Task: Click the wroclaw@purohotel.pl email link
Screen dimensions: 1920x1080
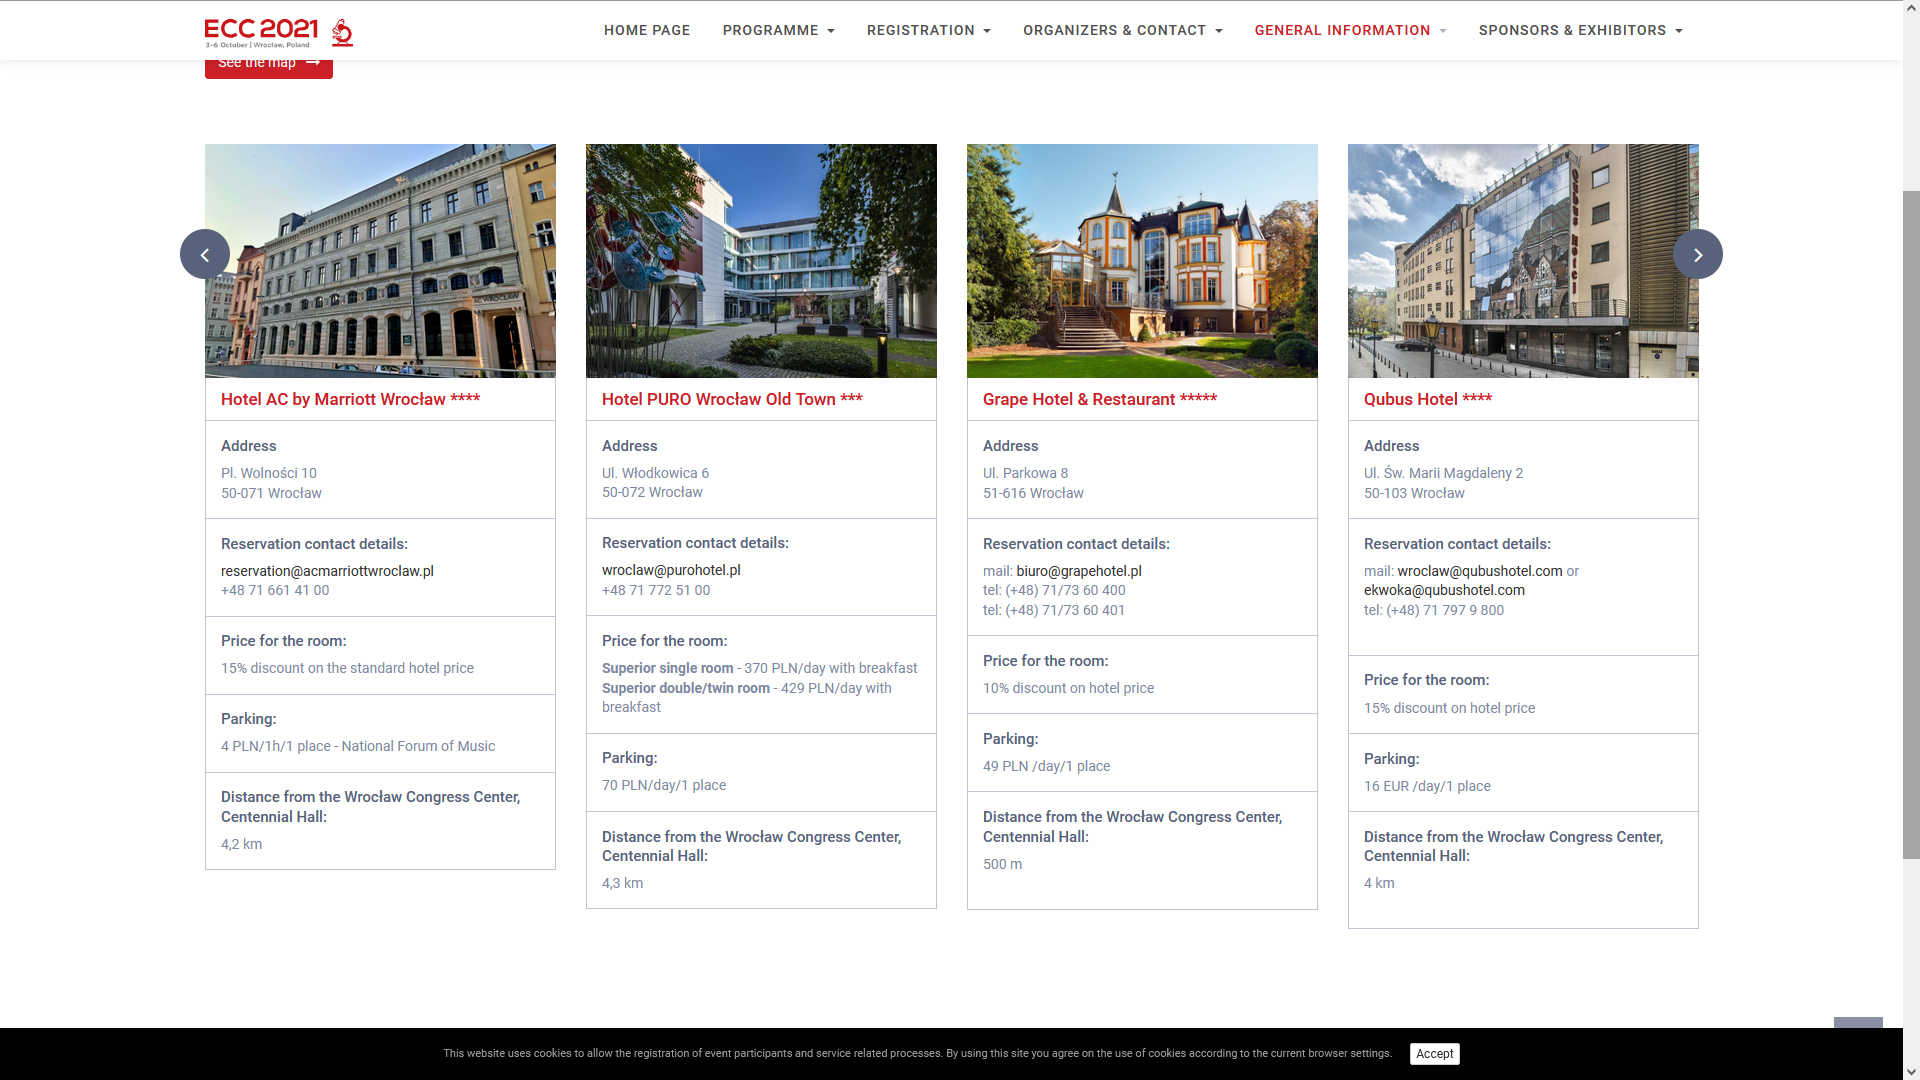Action: coord(671,570)
